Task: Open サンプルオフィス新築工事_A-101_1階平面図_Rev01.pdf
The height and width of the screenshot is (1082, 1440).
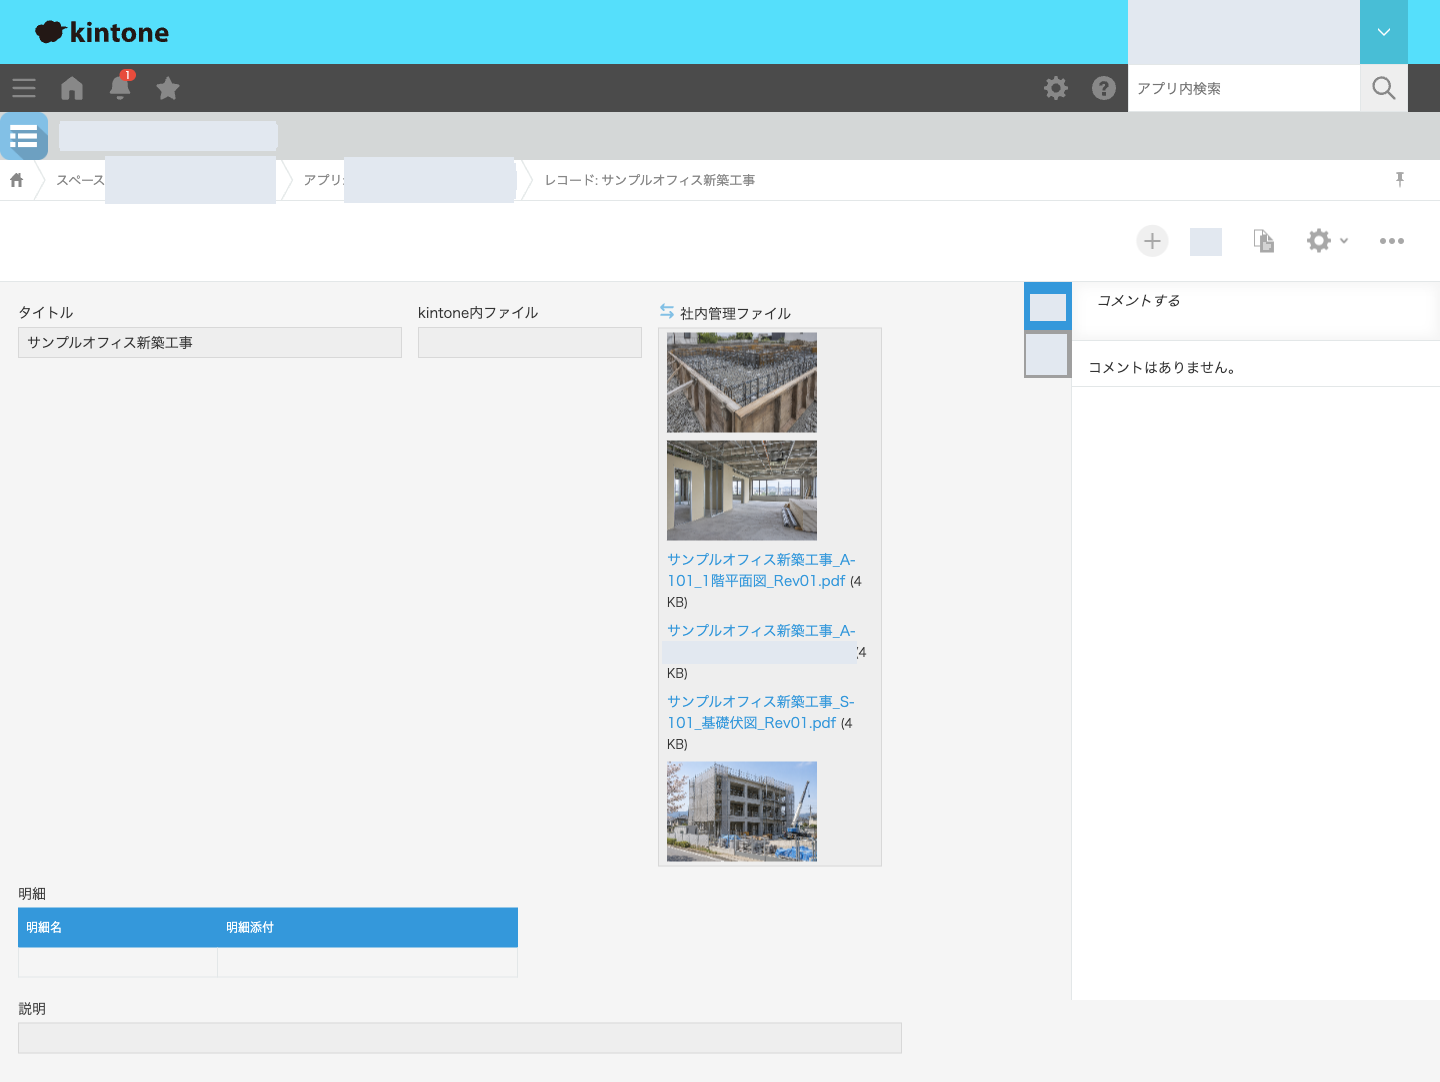Action: click(761, 570)
